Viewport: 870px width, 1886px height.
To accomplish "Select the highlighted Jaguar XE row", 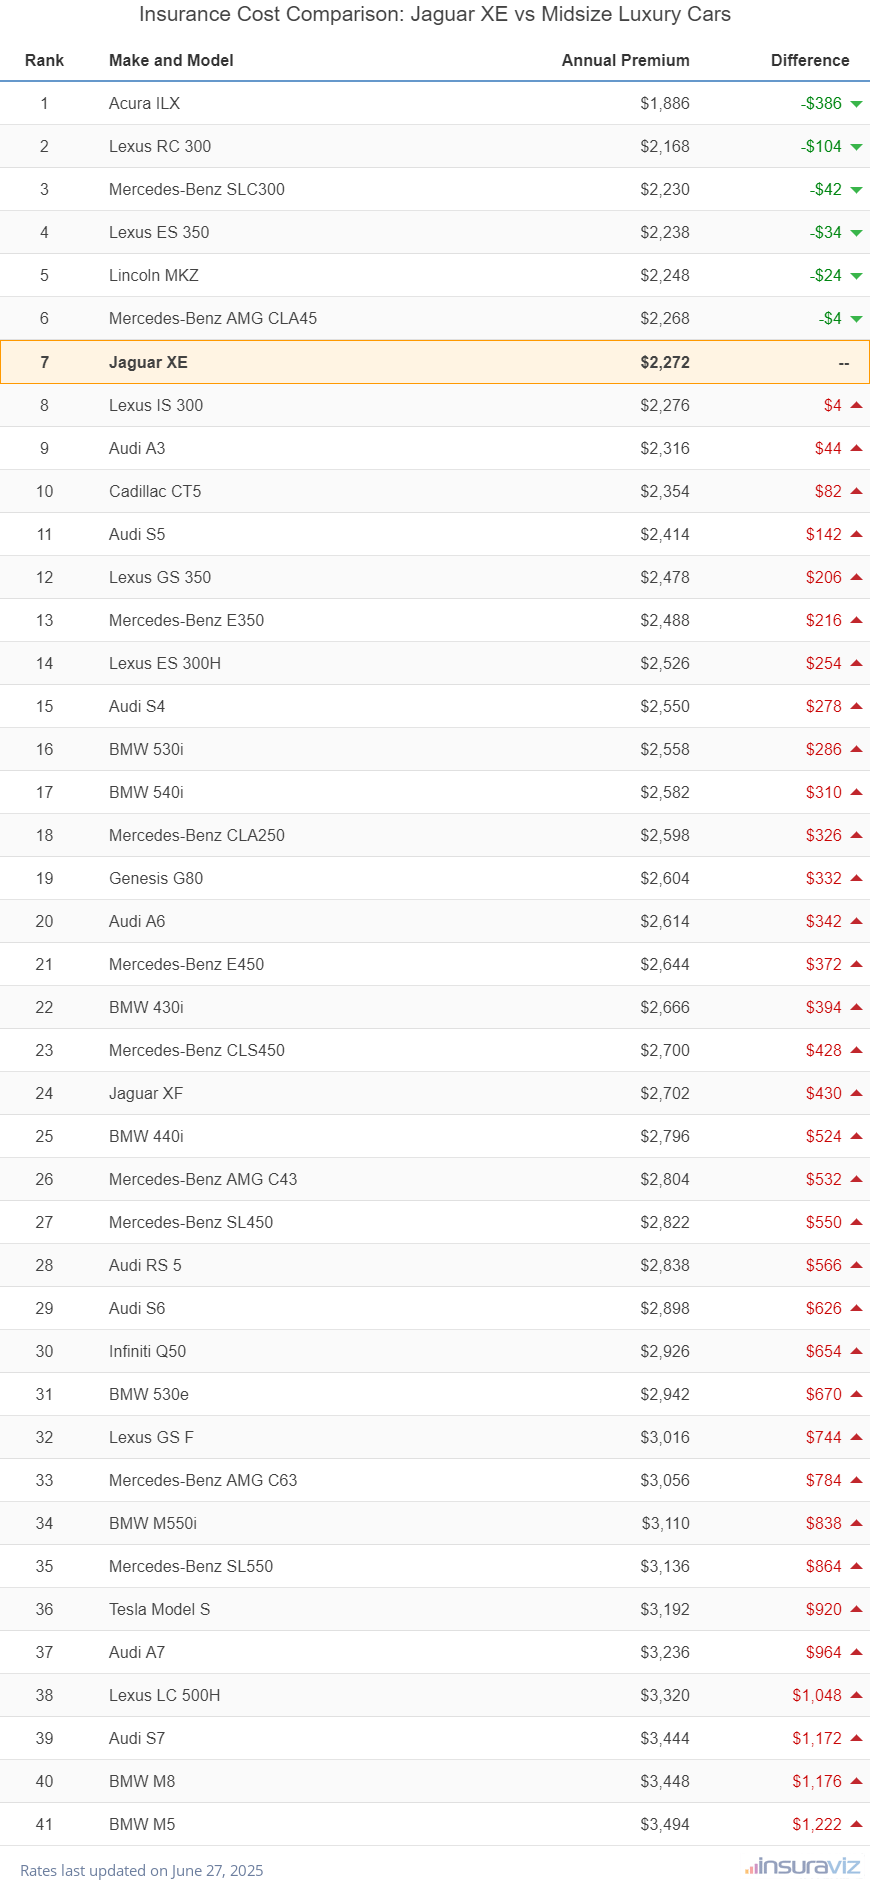I will (435, 362).
